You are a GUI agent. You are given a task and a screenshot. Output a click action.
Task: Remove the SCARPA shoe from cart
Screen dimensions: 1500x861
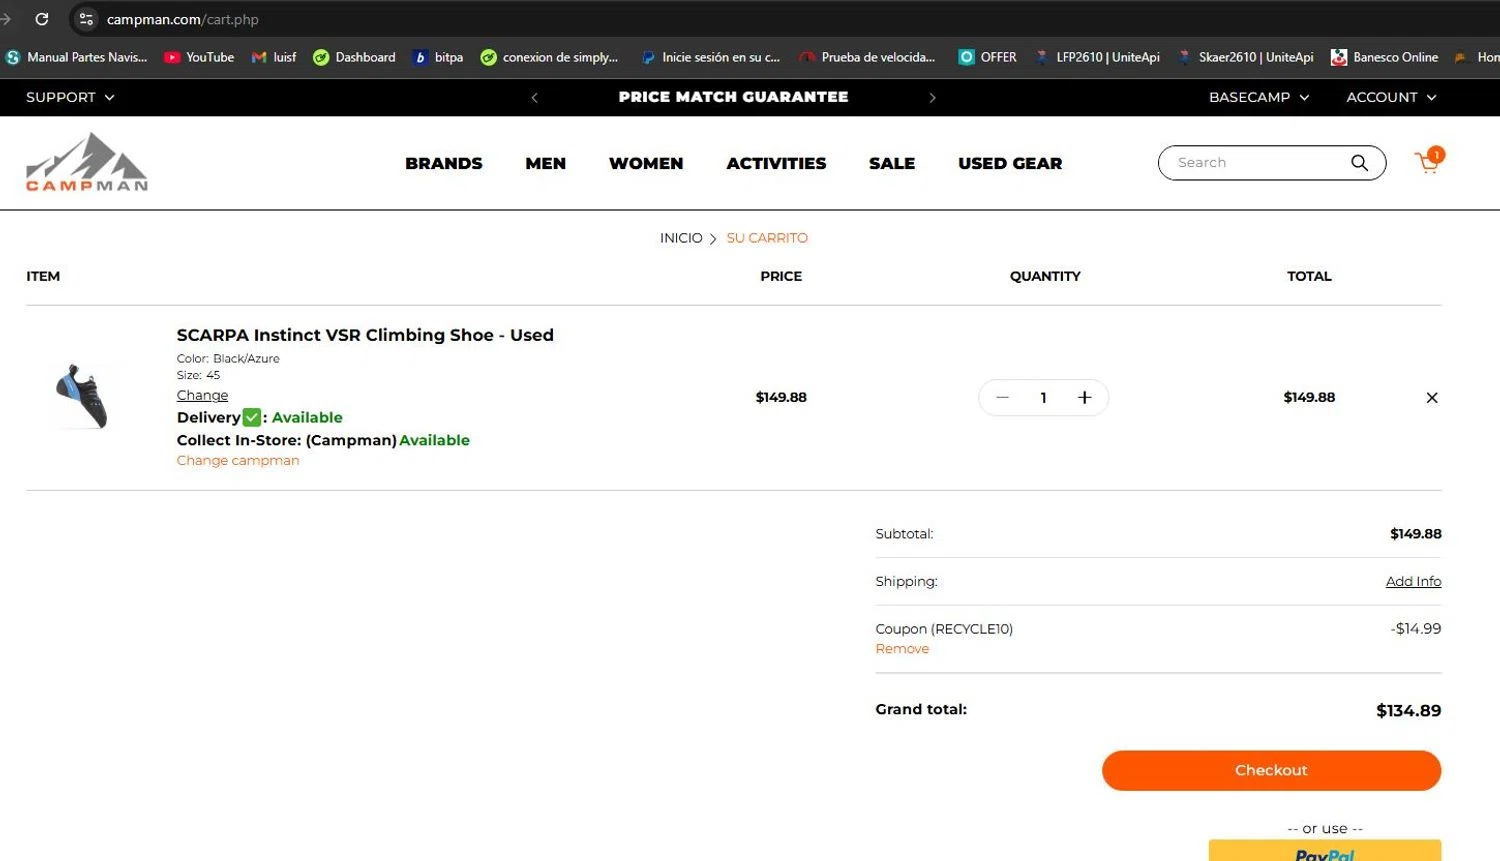[1432, 398]
